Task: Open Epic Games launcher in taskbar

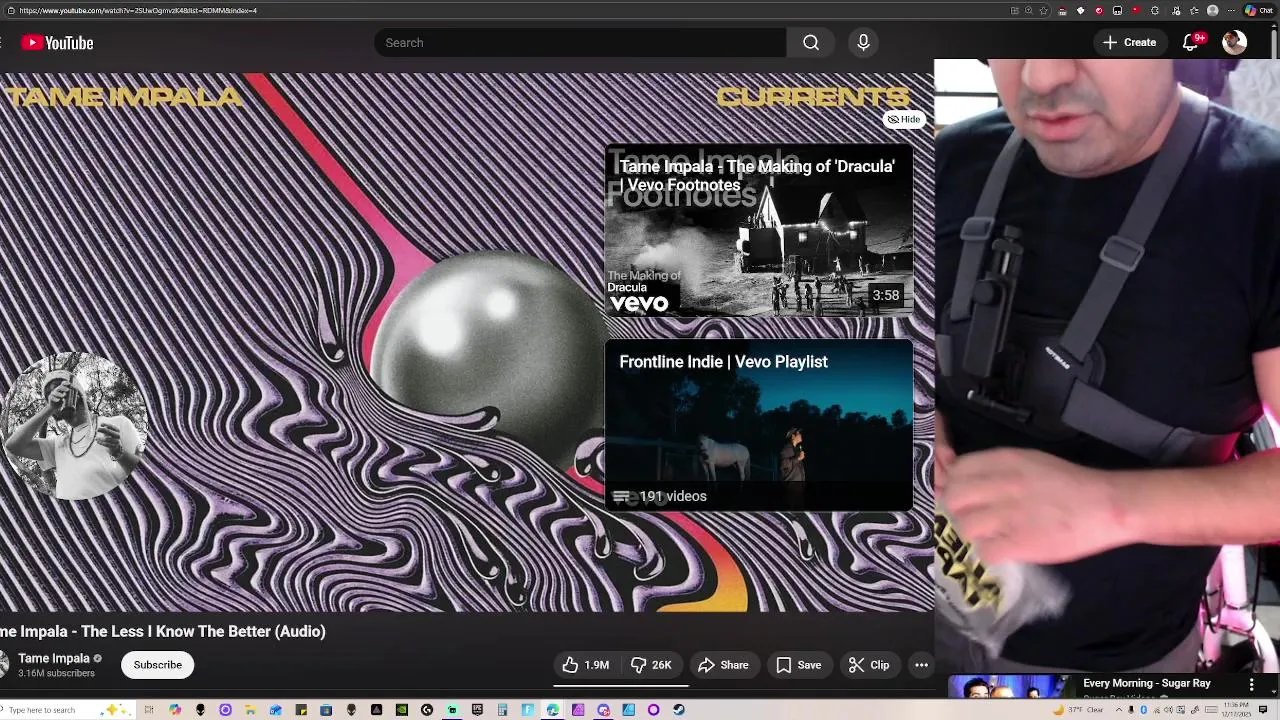Action: (x=477, y=710)
